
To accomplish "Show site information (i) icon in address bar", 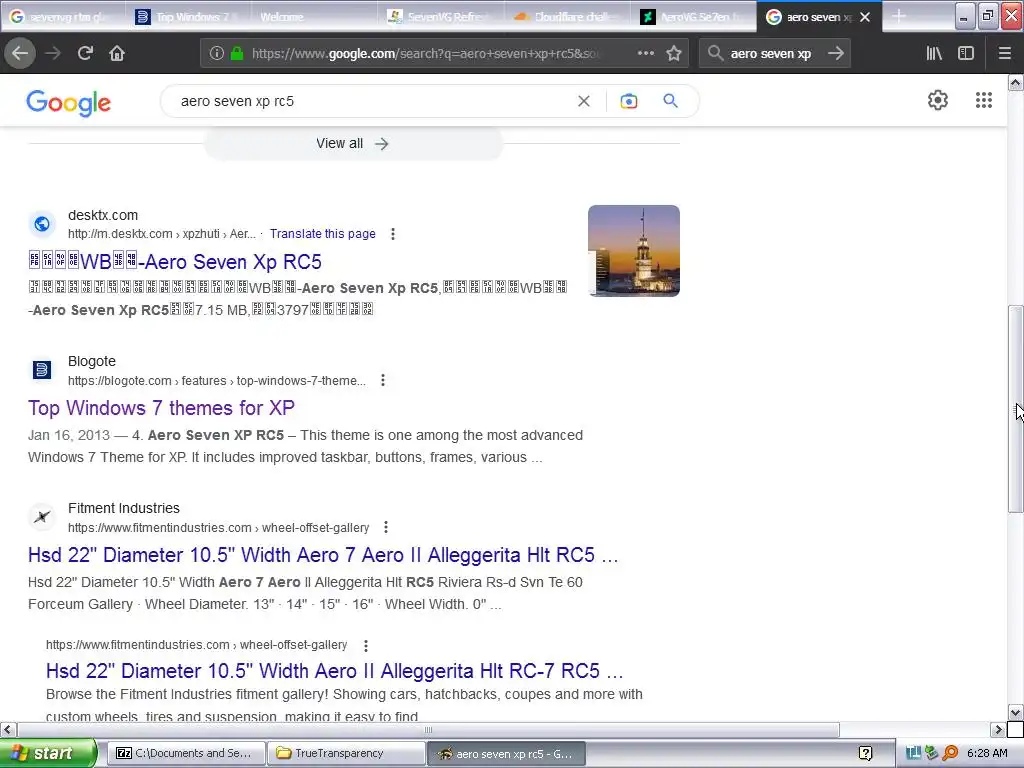I will coord(217,53).
